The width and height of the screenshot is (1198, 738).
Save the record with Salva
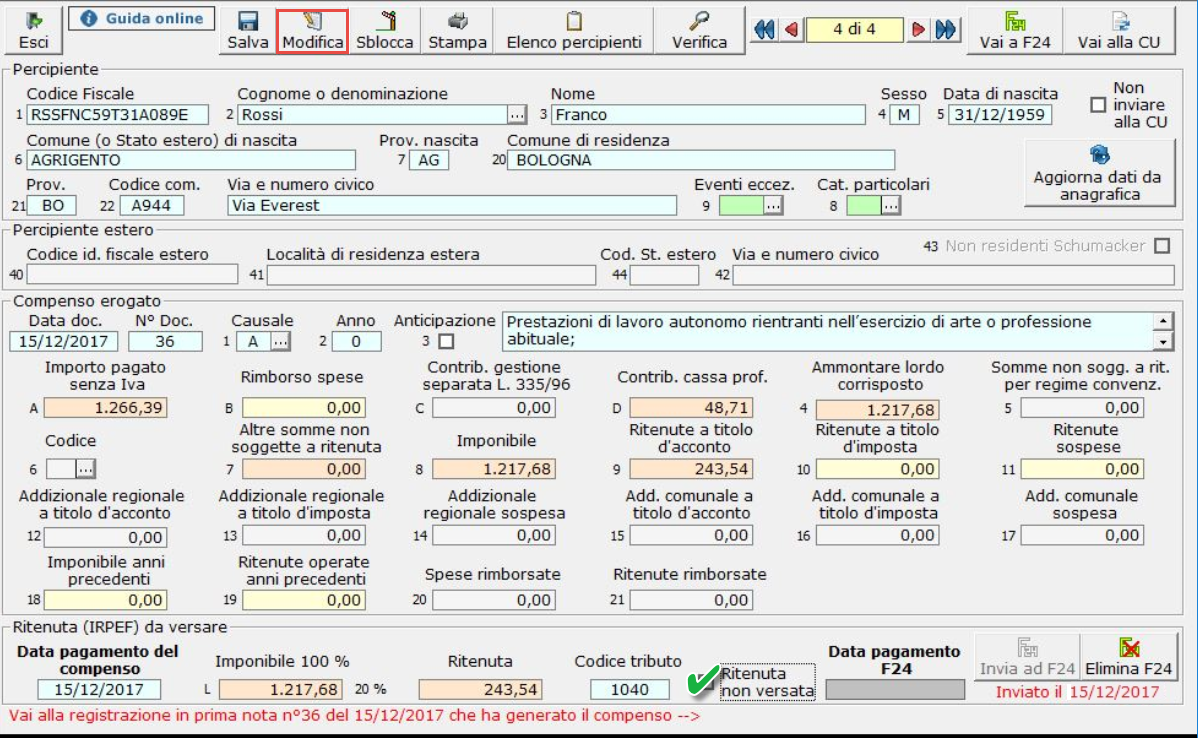247,21
